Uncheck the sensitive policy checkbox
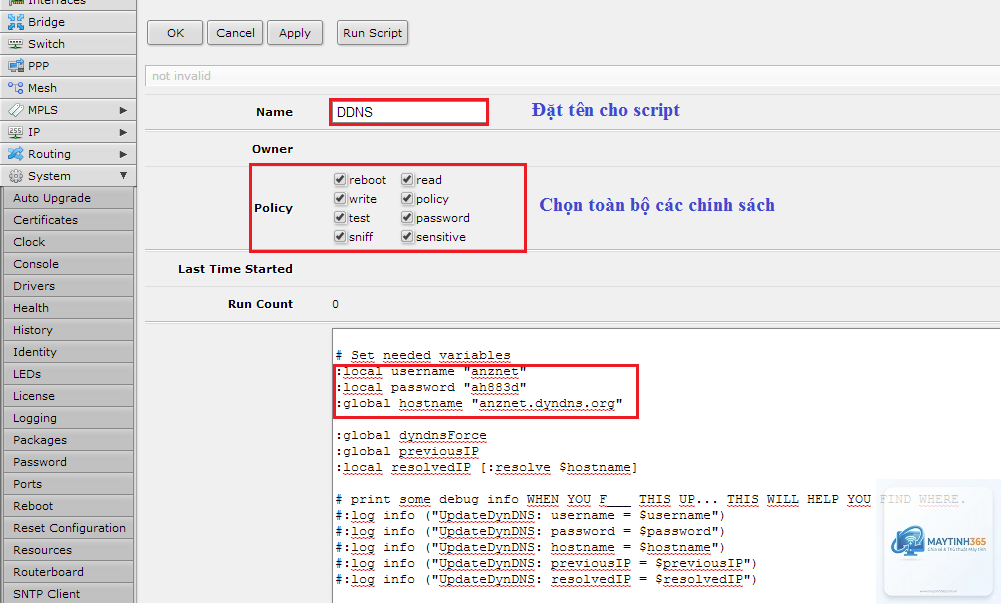 [x=407, y=236]
